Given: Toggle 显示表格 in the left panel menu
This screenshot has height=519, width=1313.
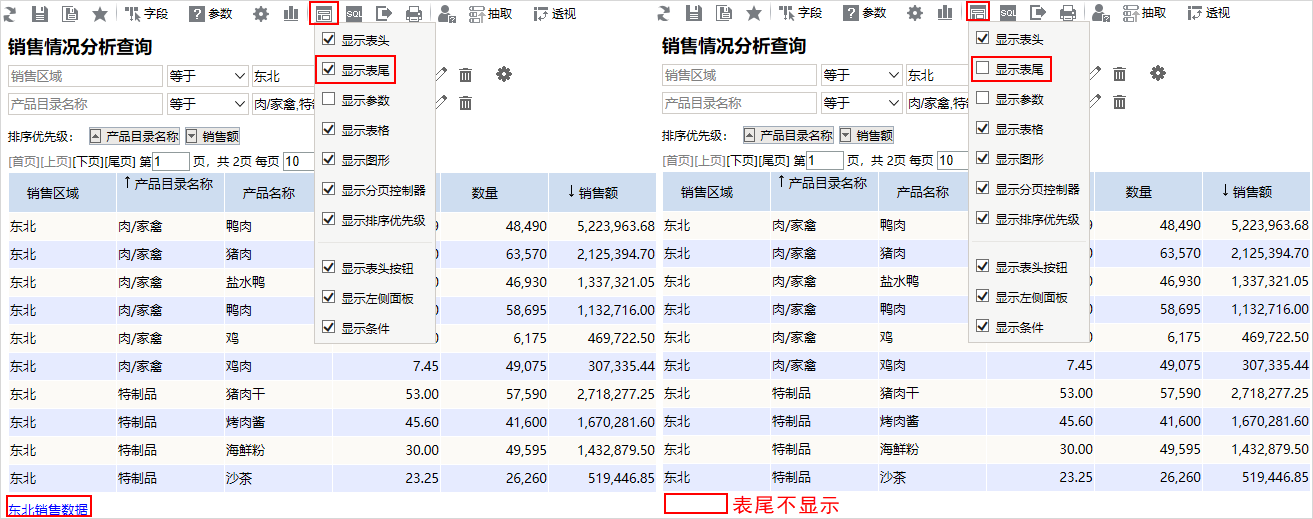Looking at the screenshot, I should (x=328, y=129).
